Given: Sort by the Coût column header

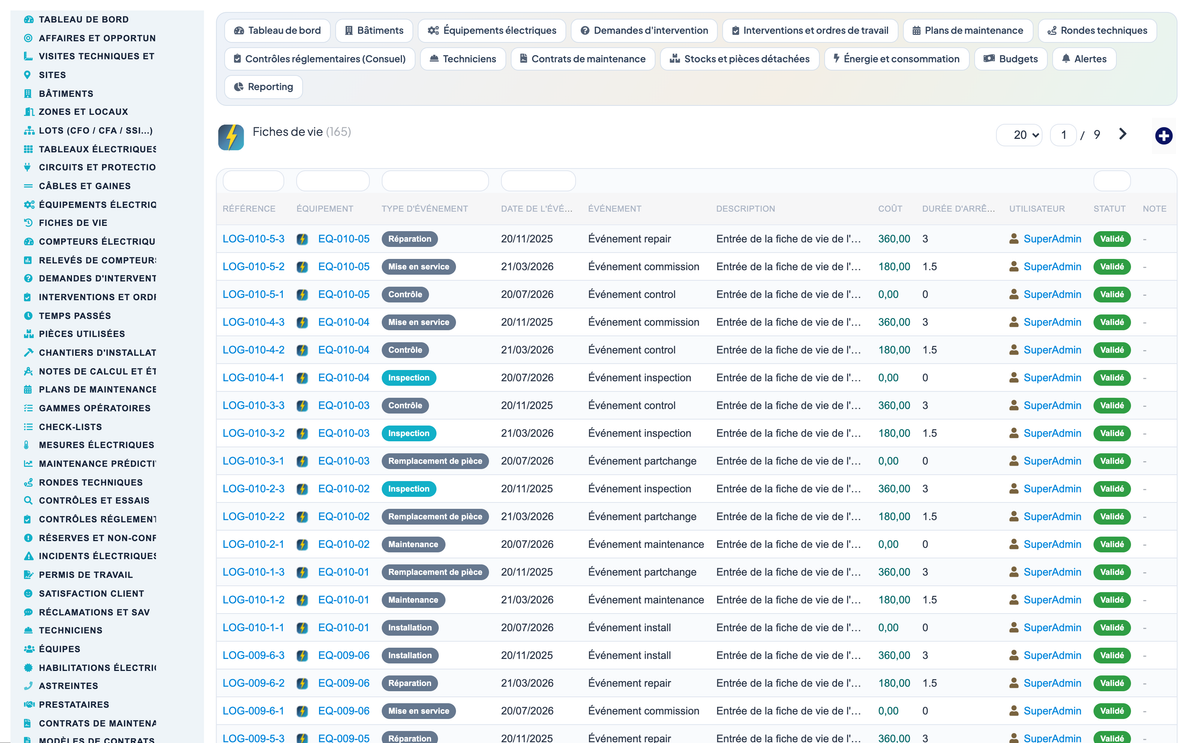Looking at the screenshot, I should coord(890,209).
